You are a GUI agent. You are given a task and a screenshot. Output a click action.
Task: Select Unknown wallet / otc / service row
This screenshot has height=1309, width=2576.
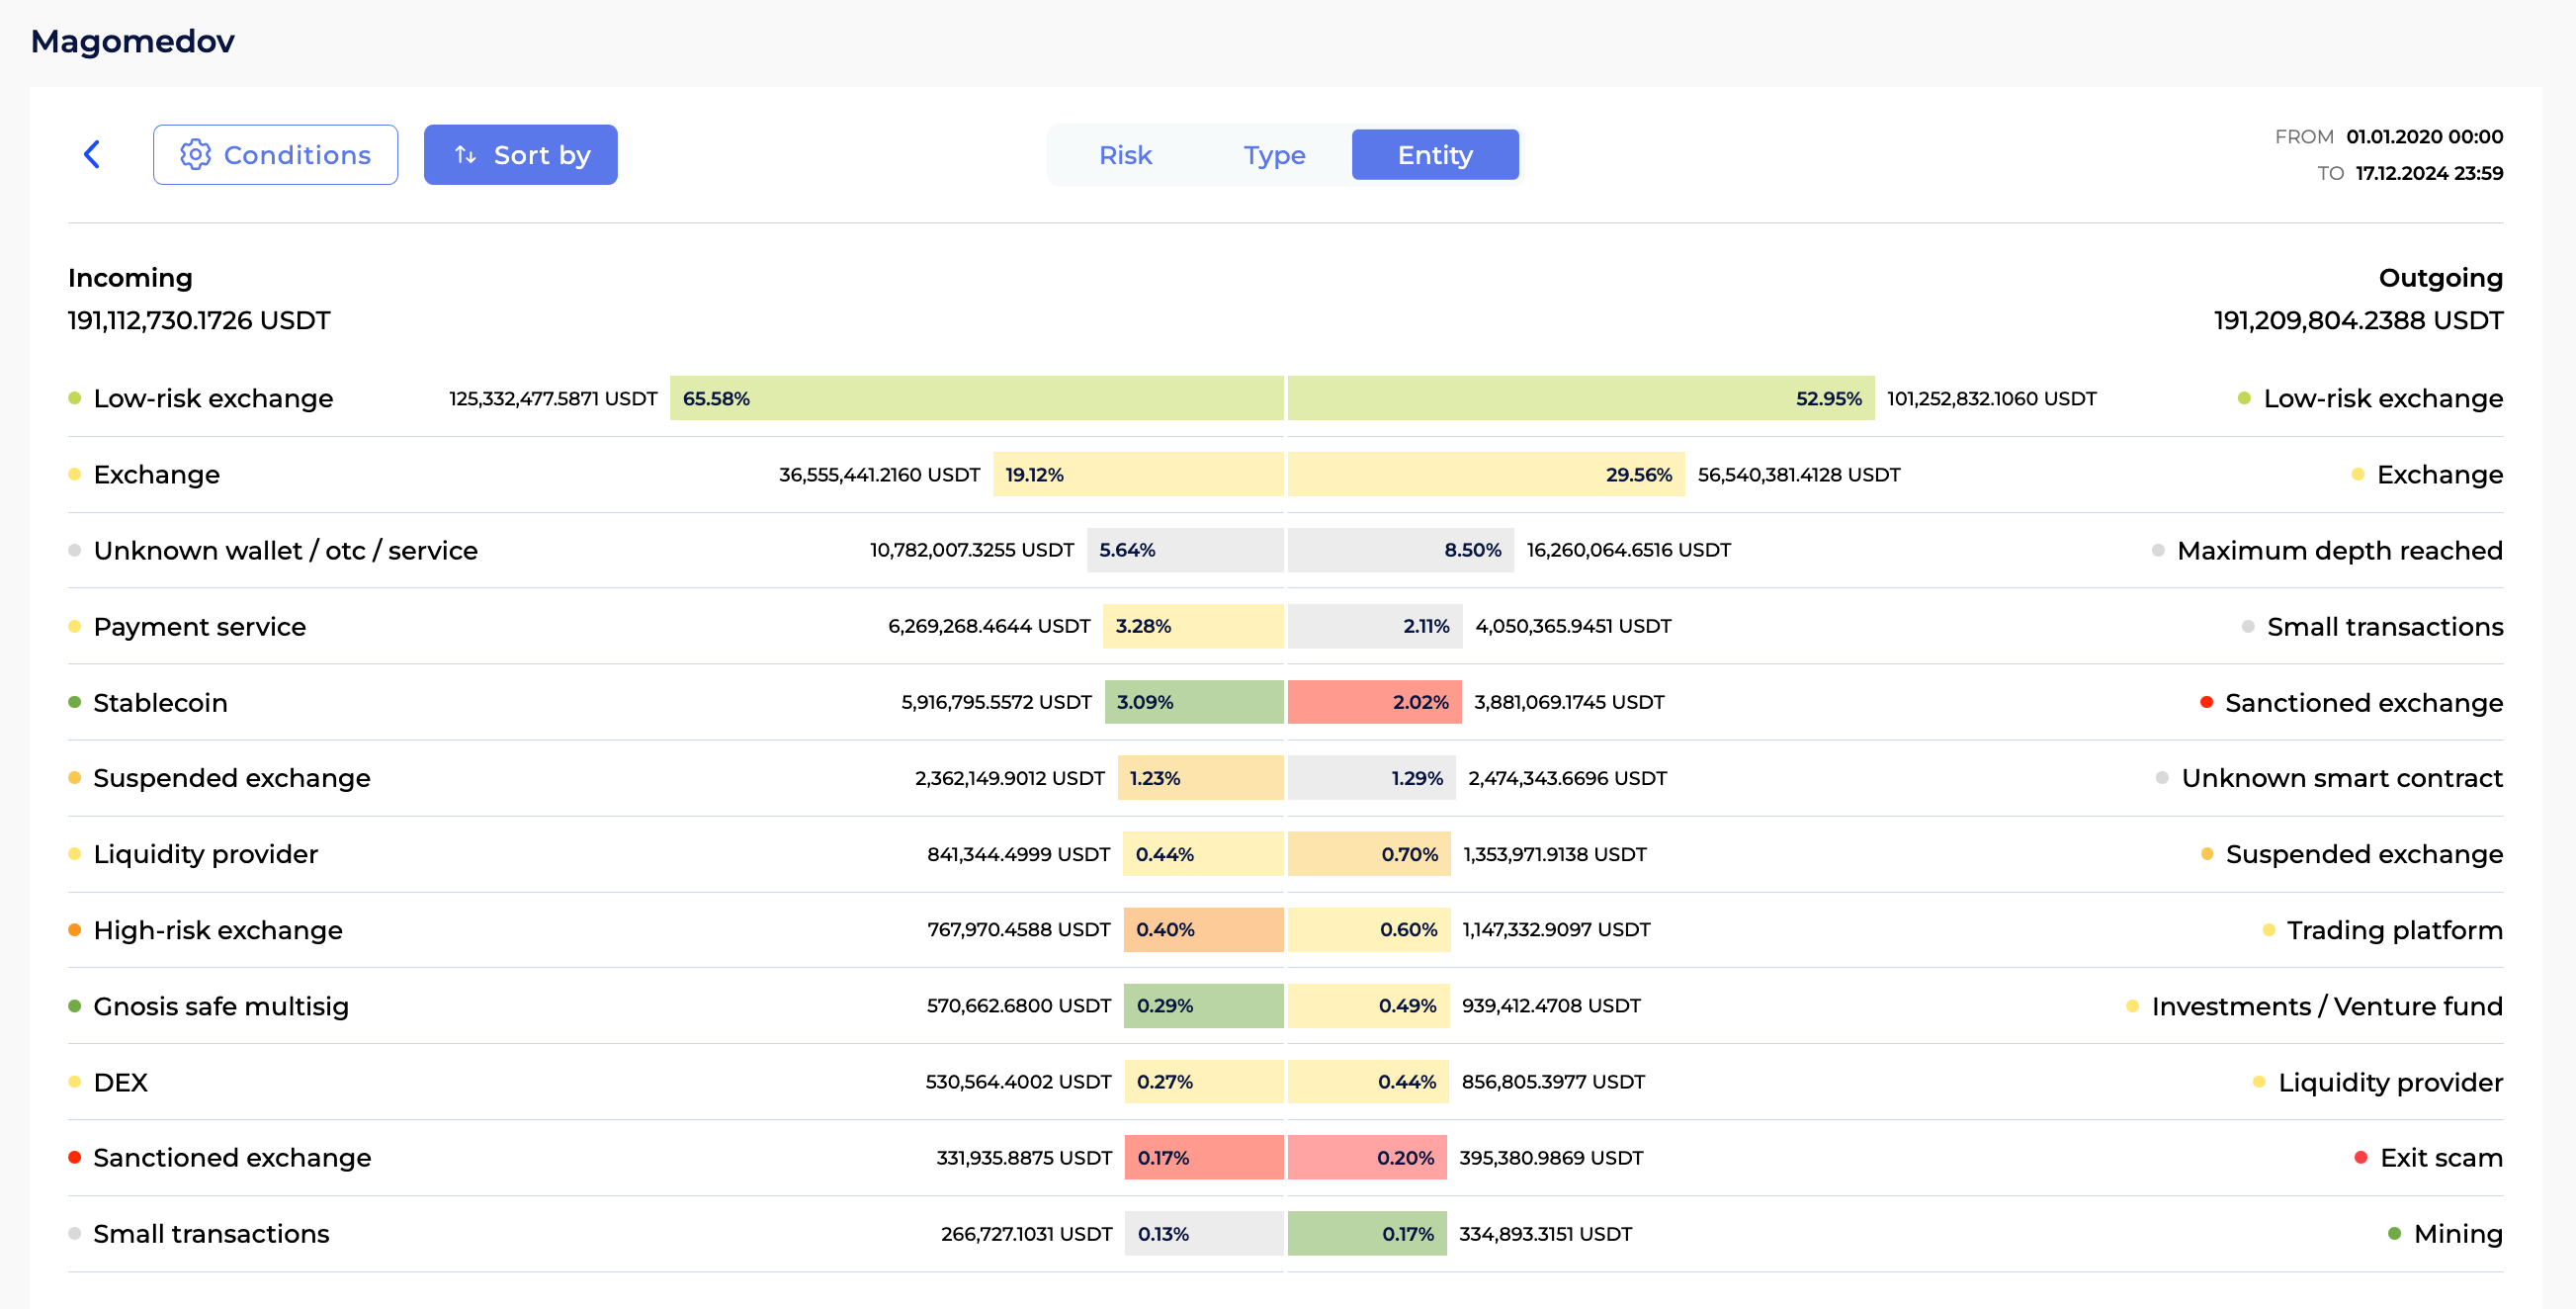pyautogui.click(x=285, y=550)
